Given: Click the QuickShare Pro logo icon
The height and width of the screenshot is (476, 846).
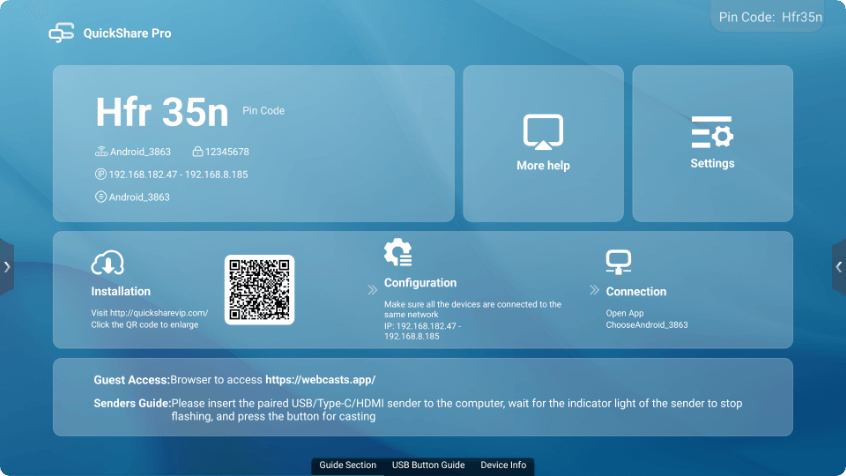Looking at the screenshot, I should [x=61, y=32].
